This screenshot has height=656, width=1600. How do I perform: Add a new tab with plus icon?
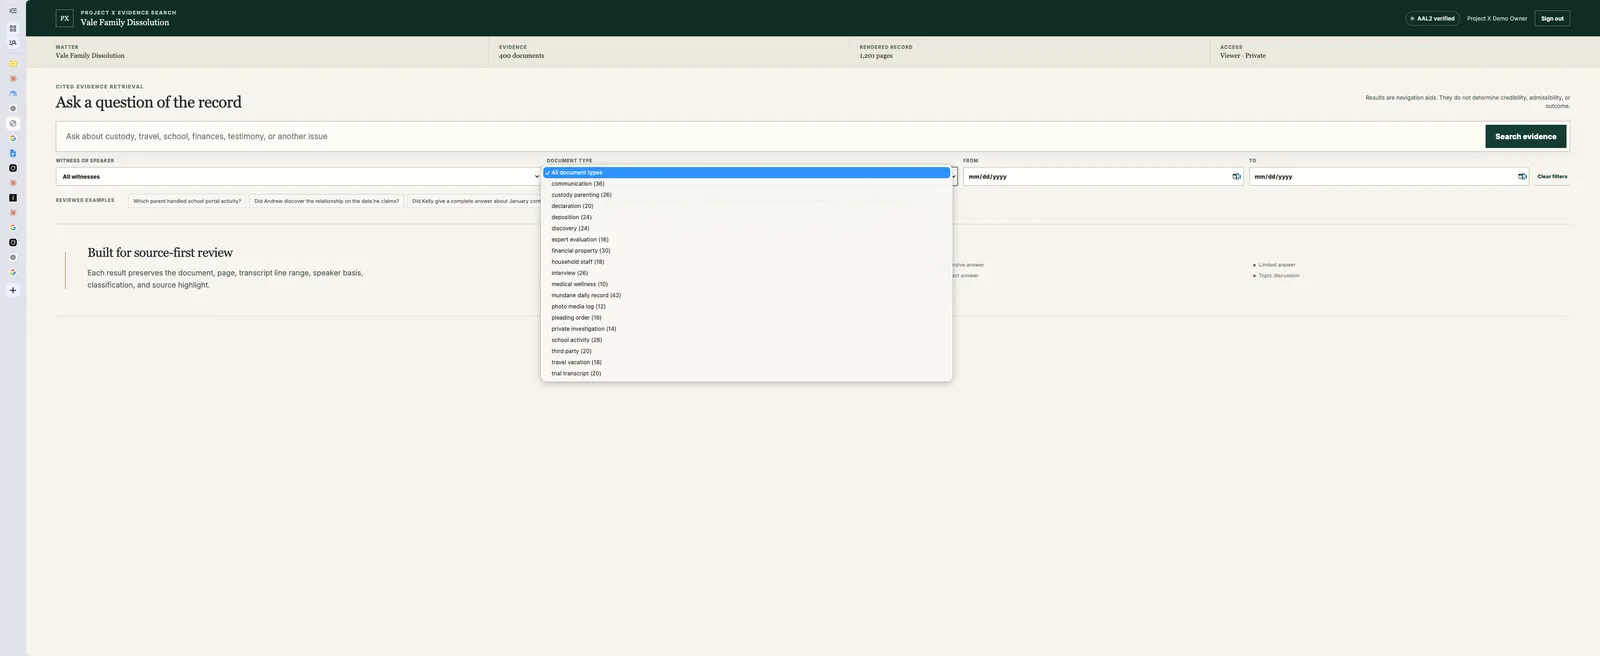(x=13, y=291)
